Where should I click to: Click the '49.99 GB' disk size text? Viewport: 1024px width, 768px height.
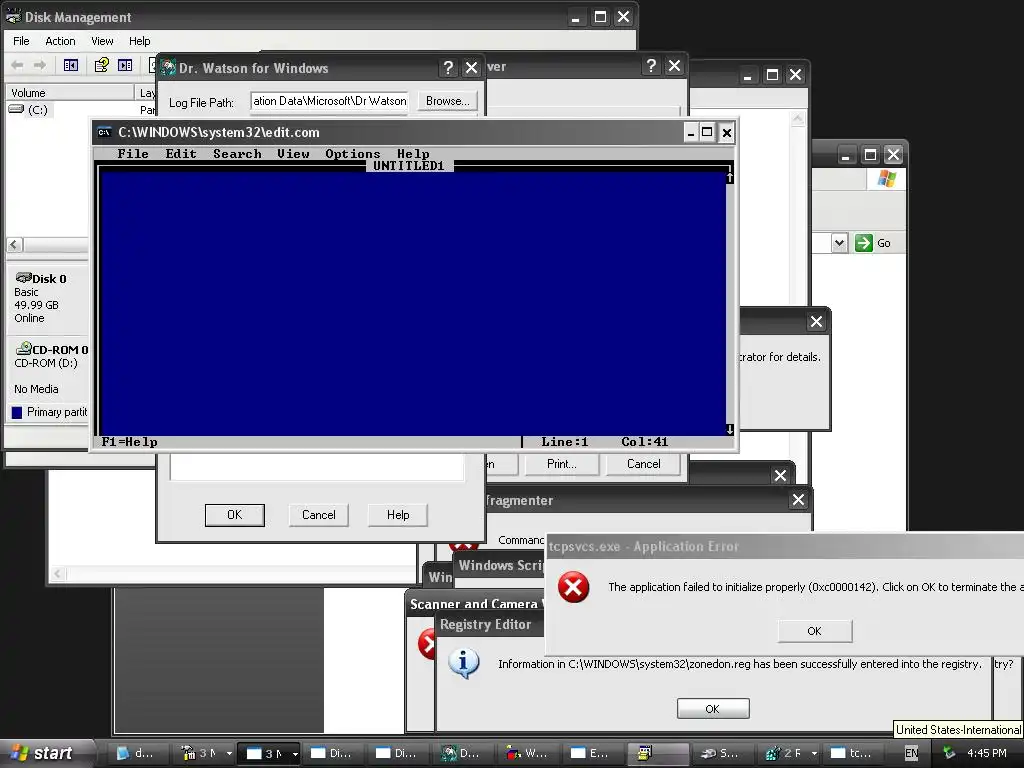[x=37, y=305]
